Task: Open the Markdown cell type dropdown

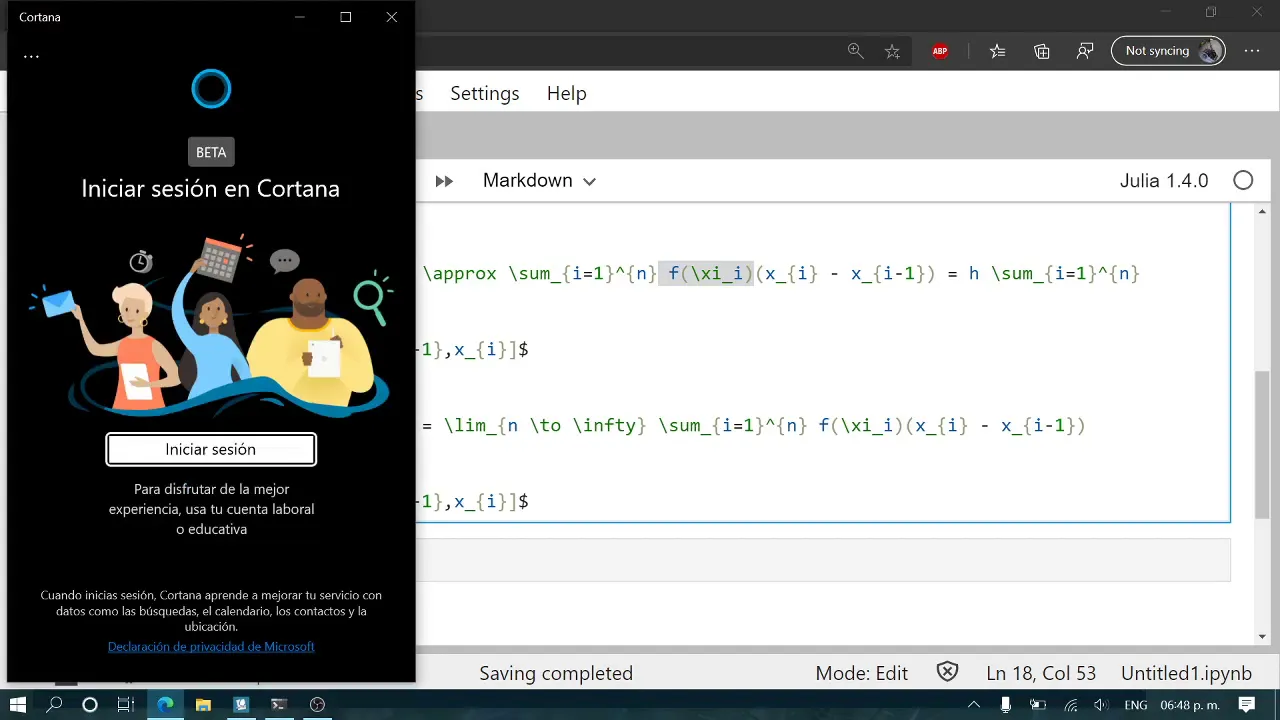Action: click(539, 181)
